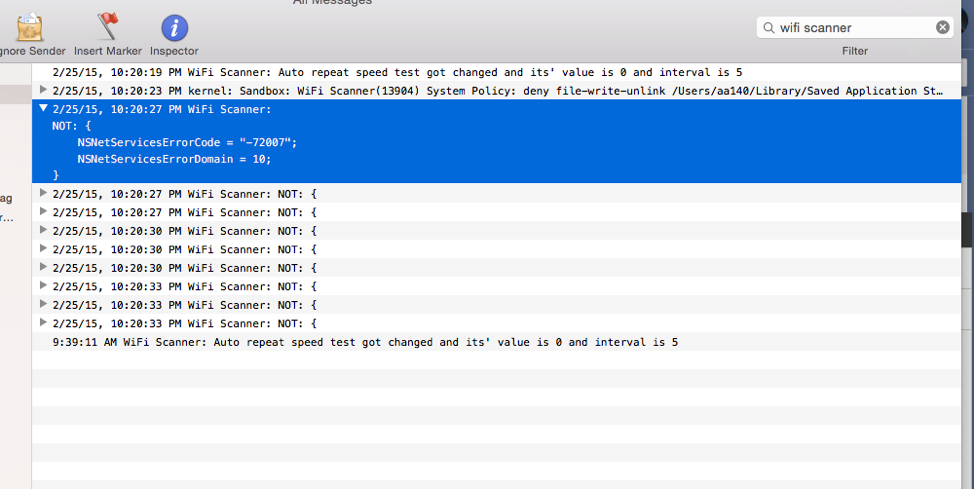This screenshot has height=489, width=974.
Task: Select the kernel Sandbox deny file-write-unlink message
Action: [x=496, y=91]
